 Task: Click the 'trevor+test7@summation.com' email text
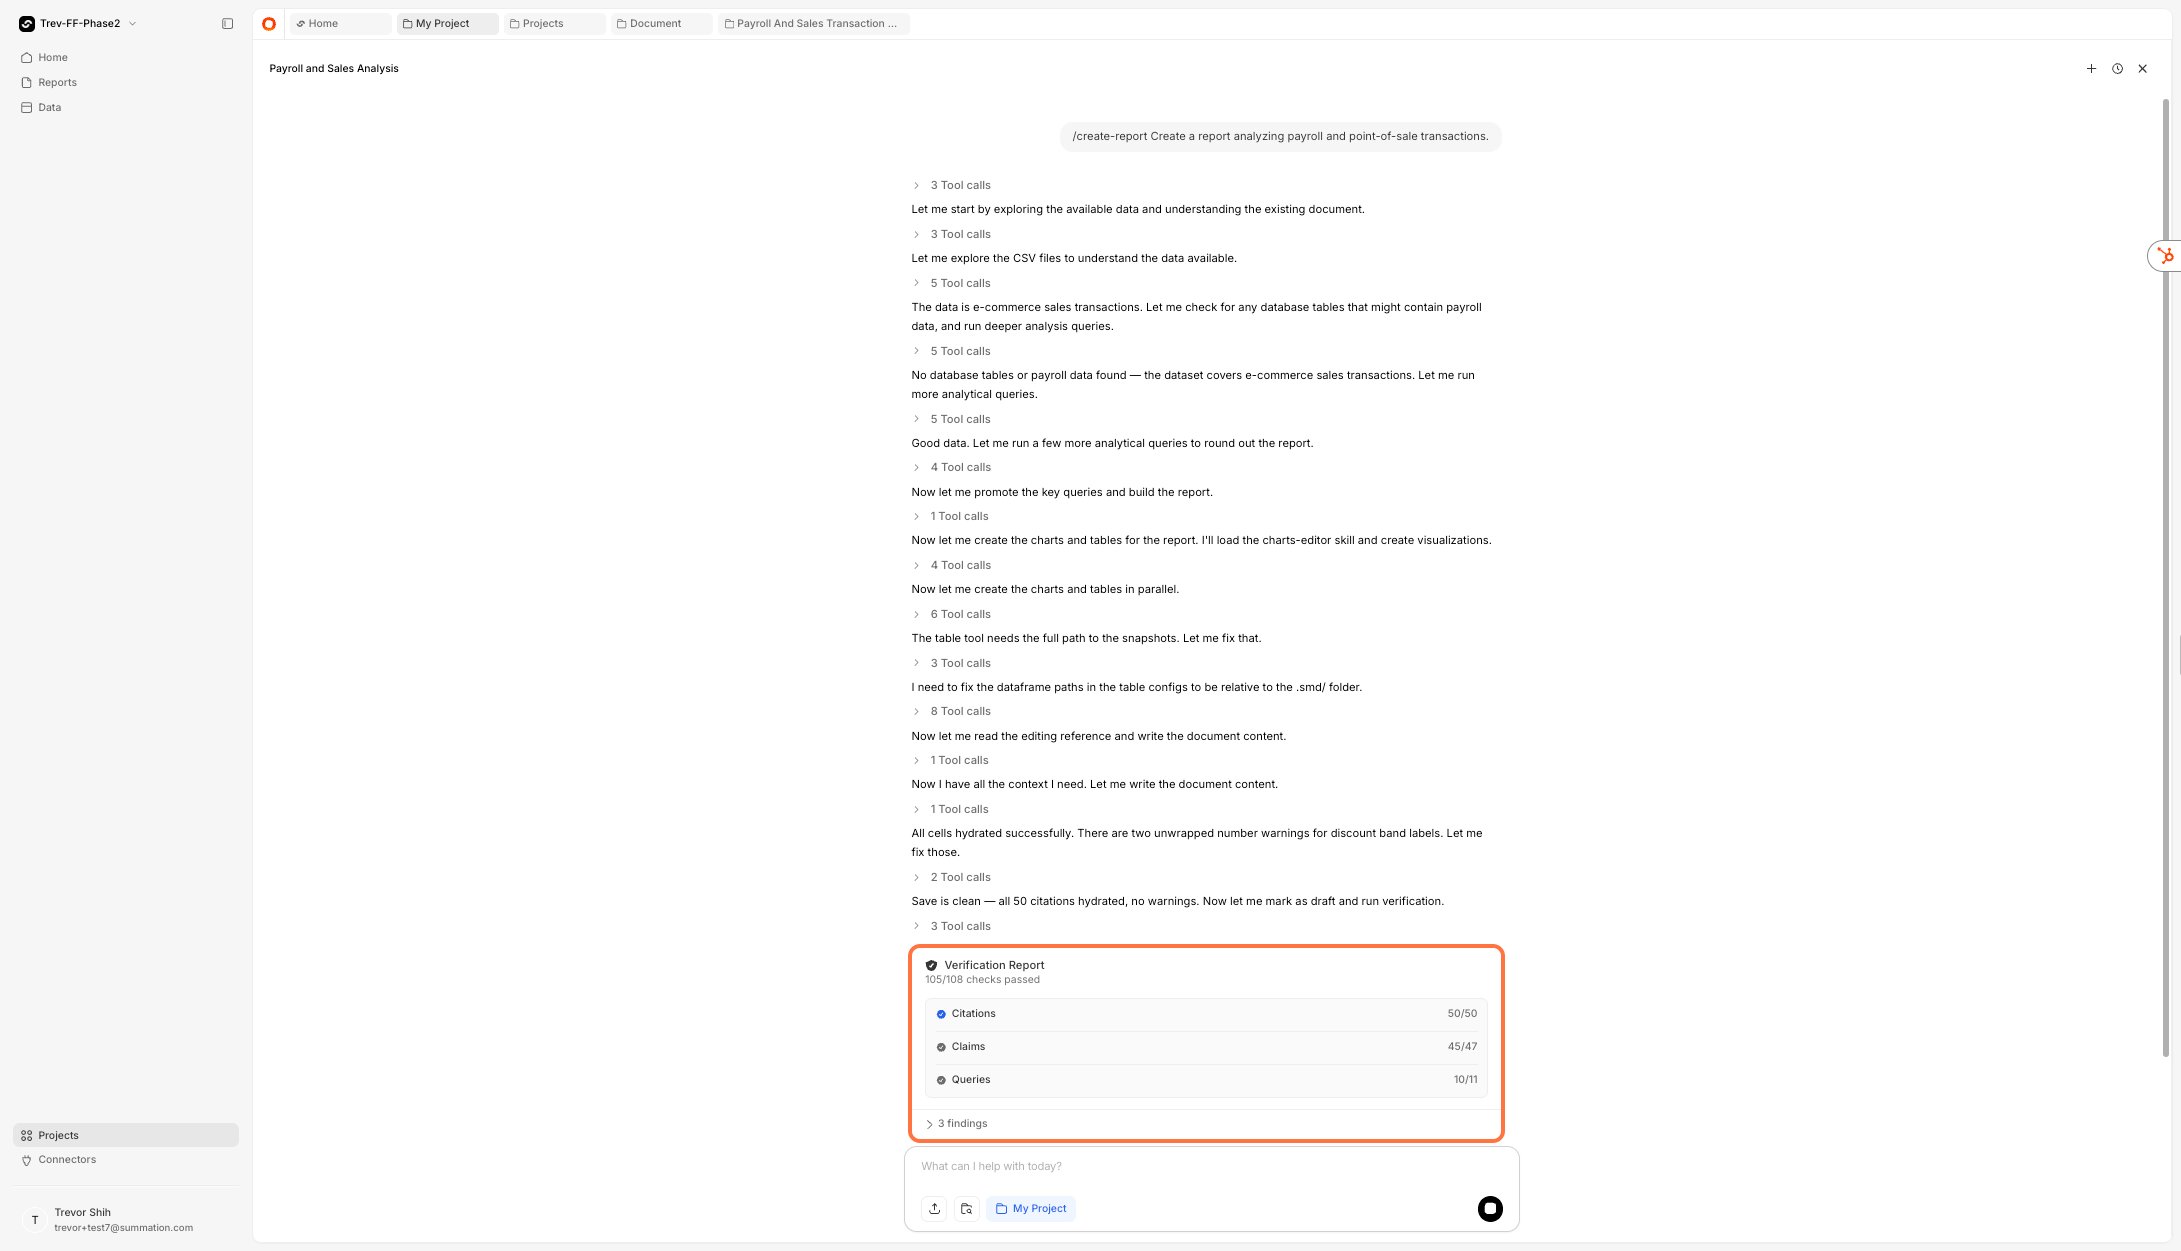[124, 1228]
